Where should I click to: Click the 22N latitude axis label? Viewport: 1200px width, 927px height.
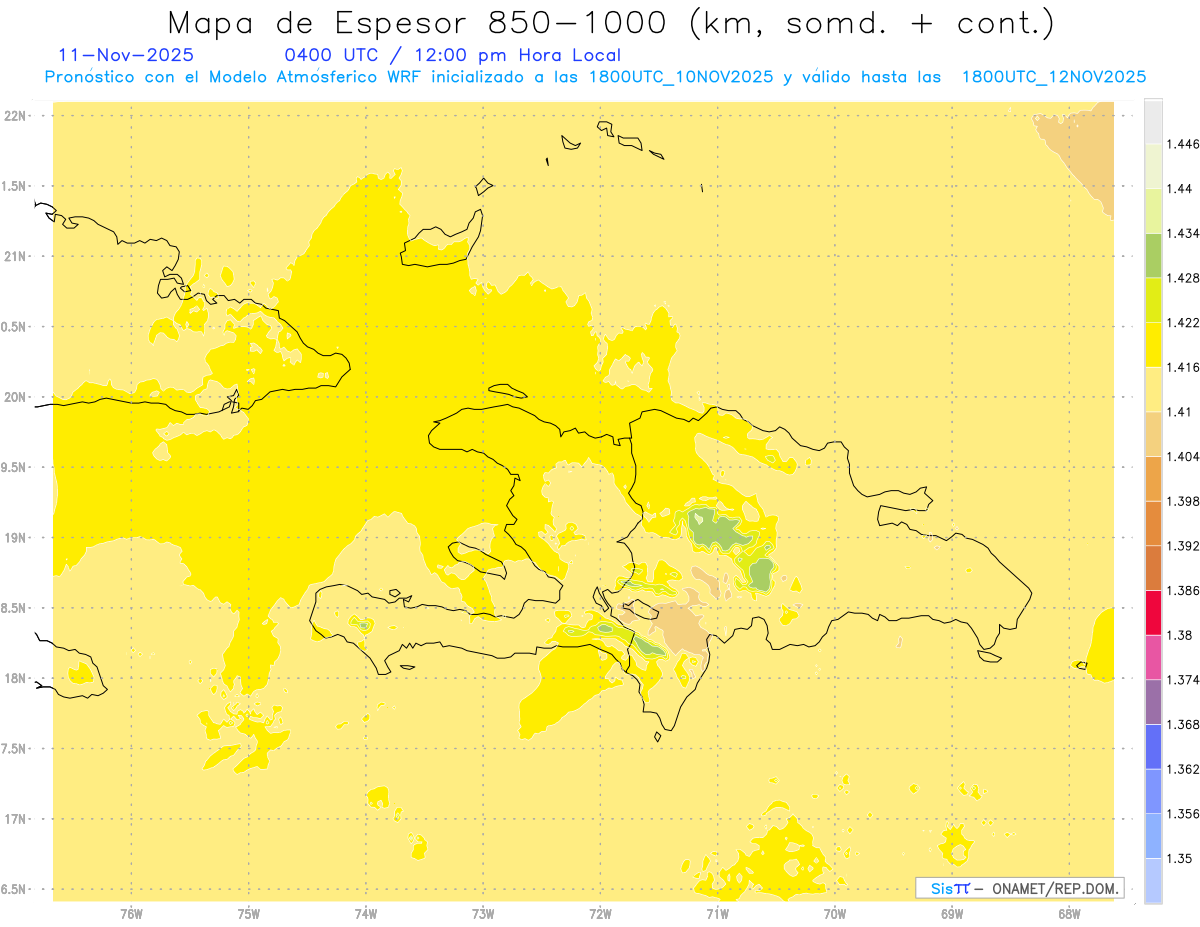point(16,116)
